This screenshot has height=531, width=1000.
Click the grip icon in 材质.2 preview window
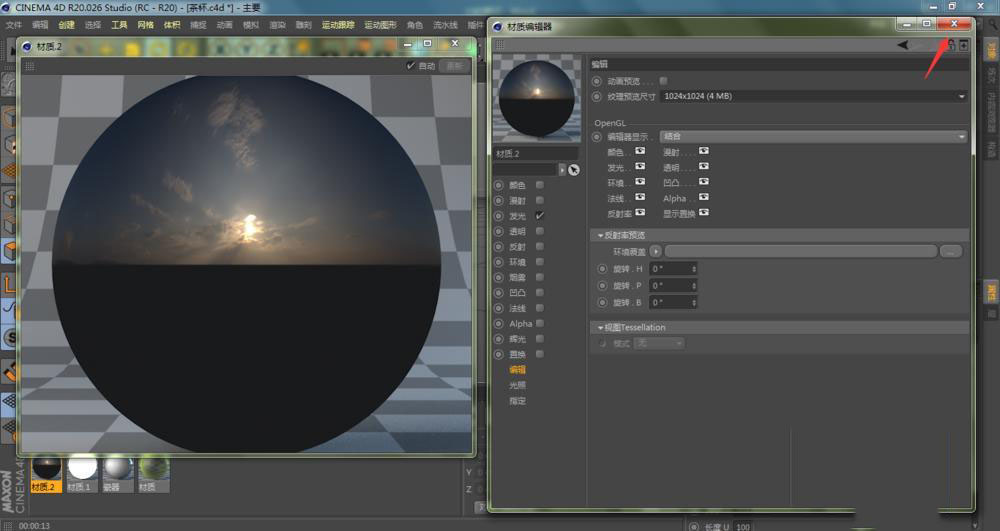click(x=29, y=66)
